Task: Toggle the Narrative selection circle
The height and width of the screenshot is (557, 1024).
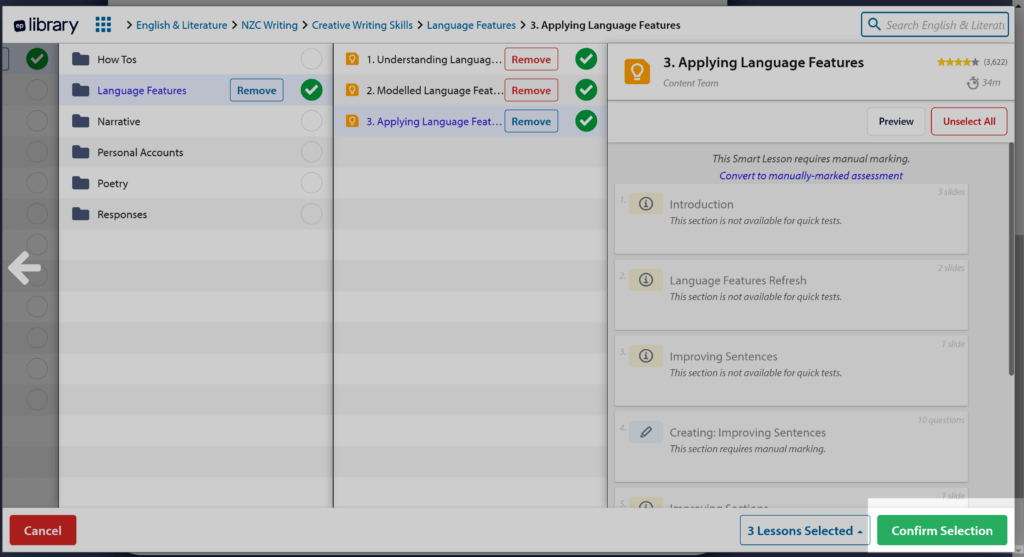Action: [x=312, y=121]
